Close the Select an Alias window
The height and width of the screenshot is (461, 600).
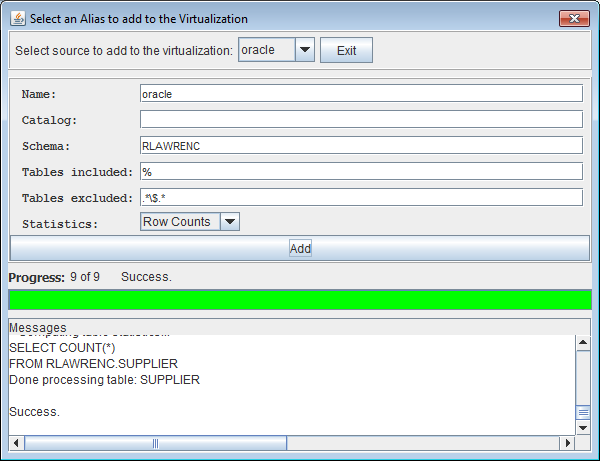coord(572,18)
